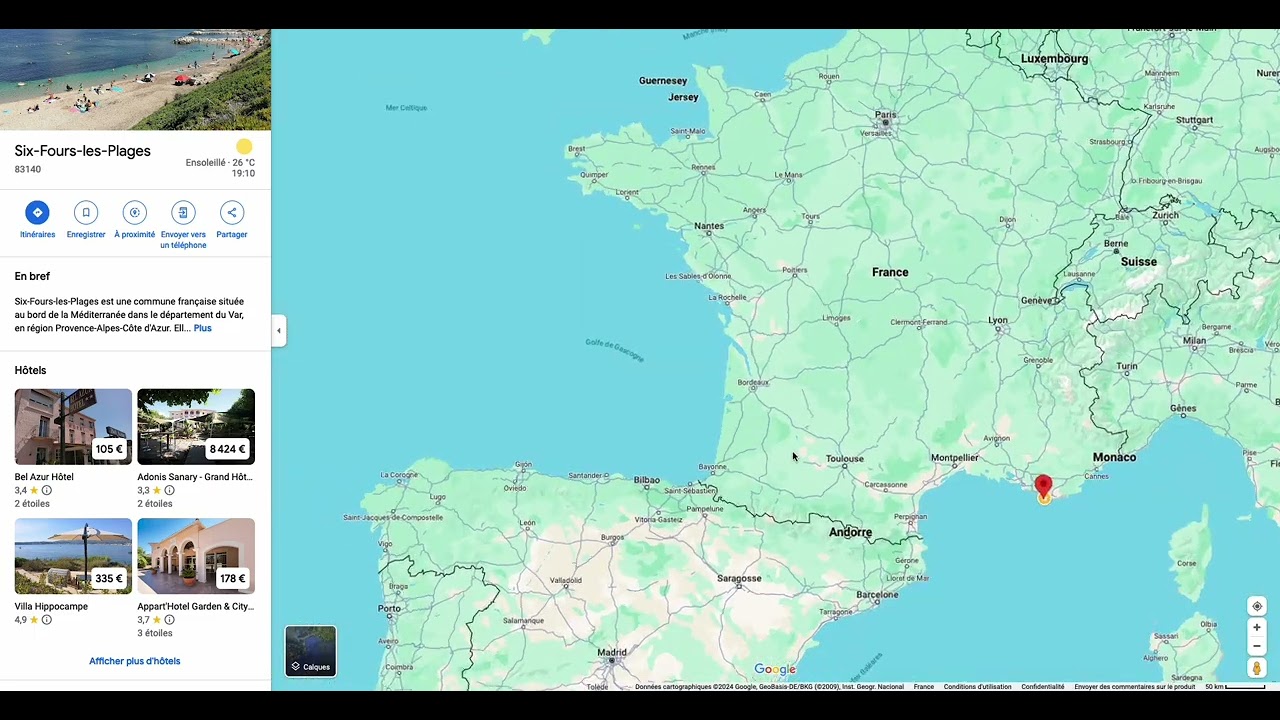1280x720 pixels.
Task: Click France link in map footer
Action: [923, 687]
